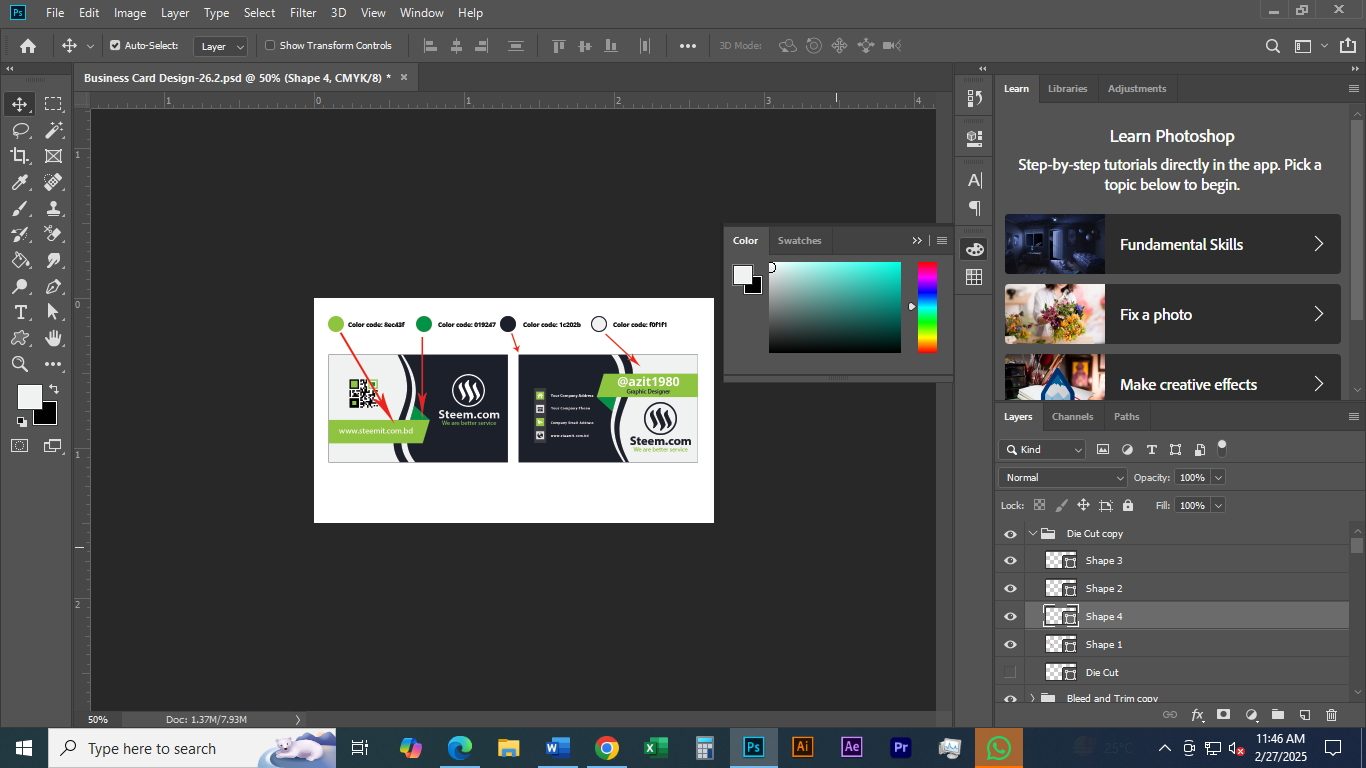The height and width of the screenshot is (768, 1366).
Task: Click Create new layer icon
Action: coord(1304,715)
